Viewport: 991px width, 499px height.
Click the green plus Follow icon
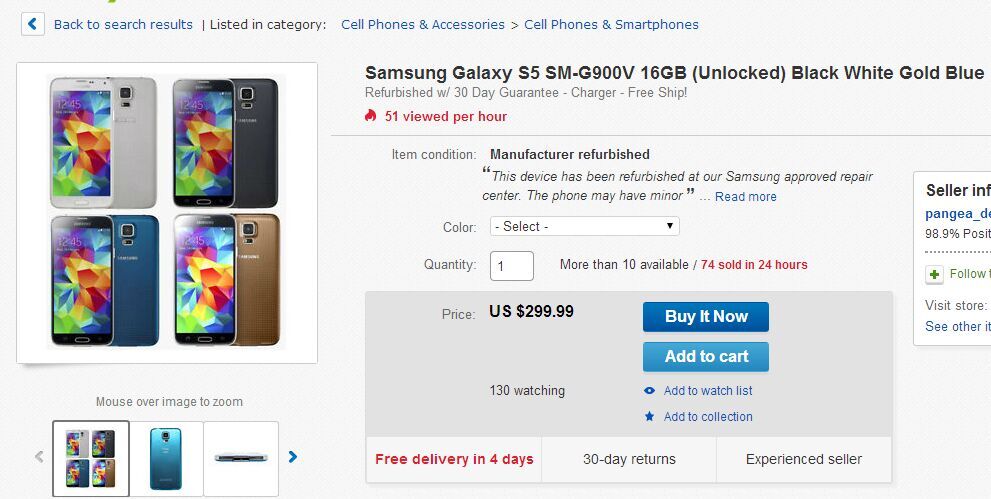pyautogui.click(x=934, y=274)
